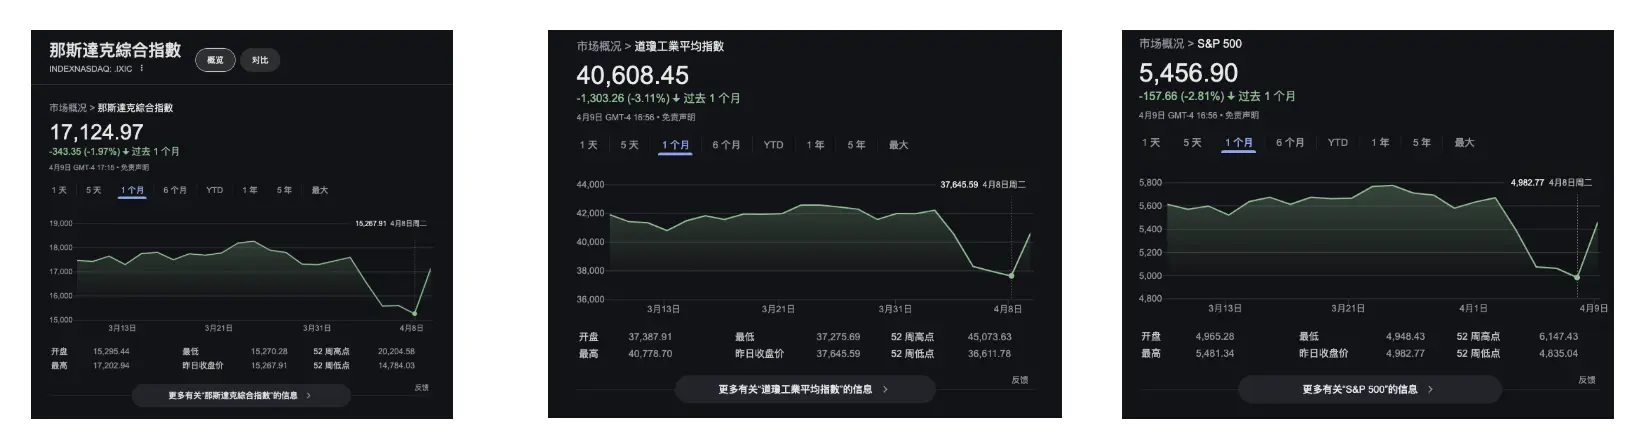Select 5年 range tab in Nasdaq panel
The height and width of the screenshot is (444, 1640).
pos(285,190)
